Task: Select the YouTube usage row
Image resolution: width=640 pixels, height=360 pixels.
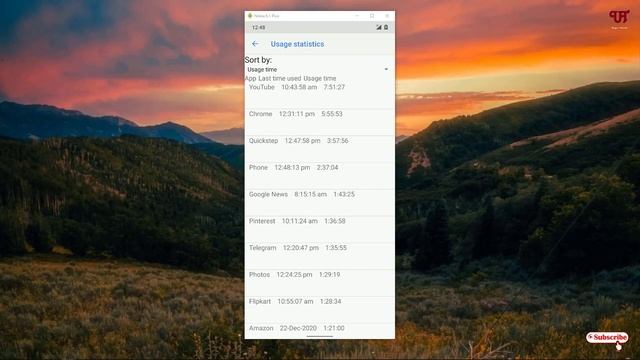Action: pyautogui.click(x=319, y=96)
